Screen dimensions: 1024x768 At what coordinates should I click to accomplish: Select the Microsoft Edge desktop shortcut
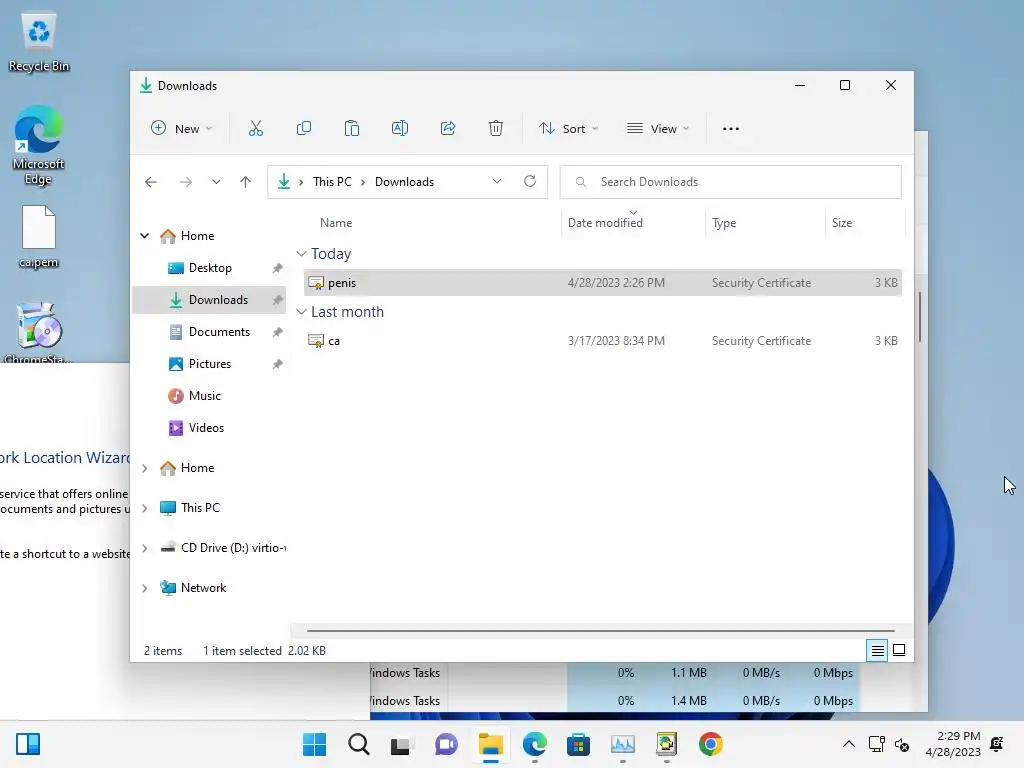pos(39,146)
